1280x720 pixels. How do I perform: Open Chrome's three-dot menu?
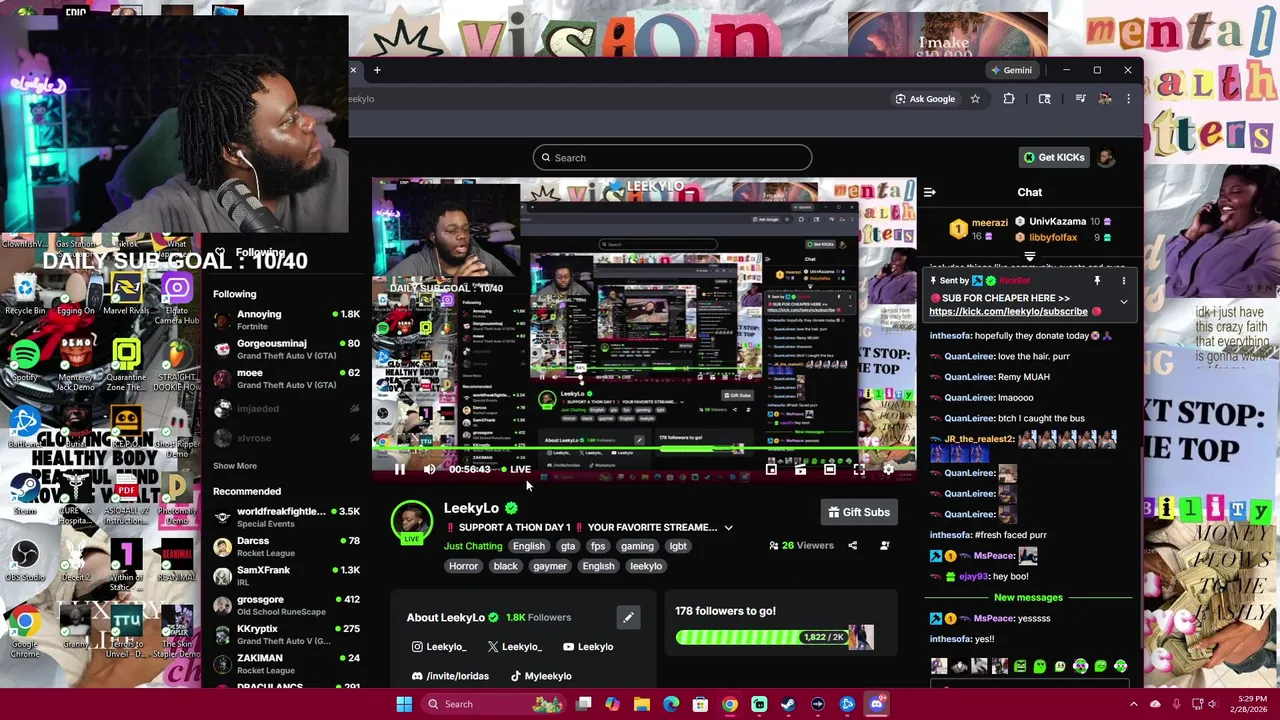[1128, 99]
